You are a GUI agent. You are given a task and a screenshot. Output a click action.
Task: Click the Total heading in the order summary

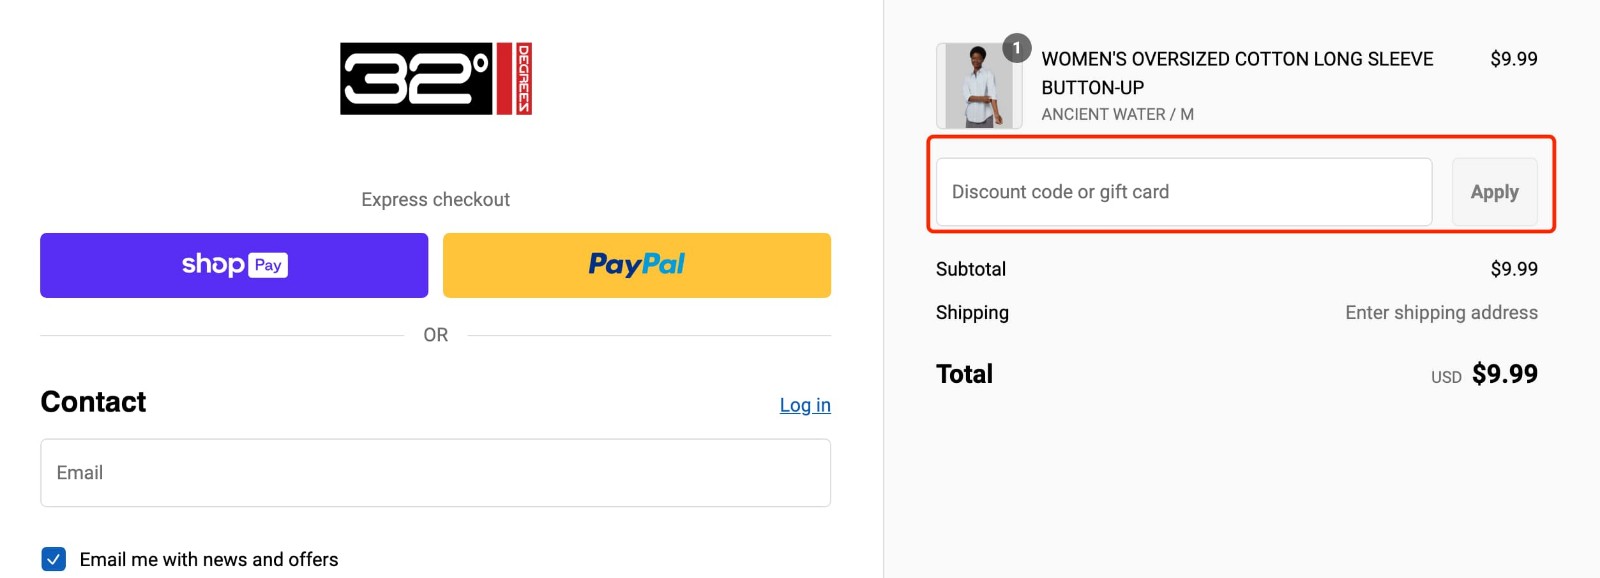(964, 374)
